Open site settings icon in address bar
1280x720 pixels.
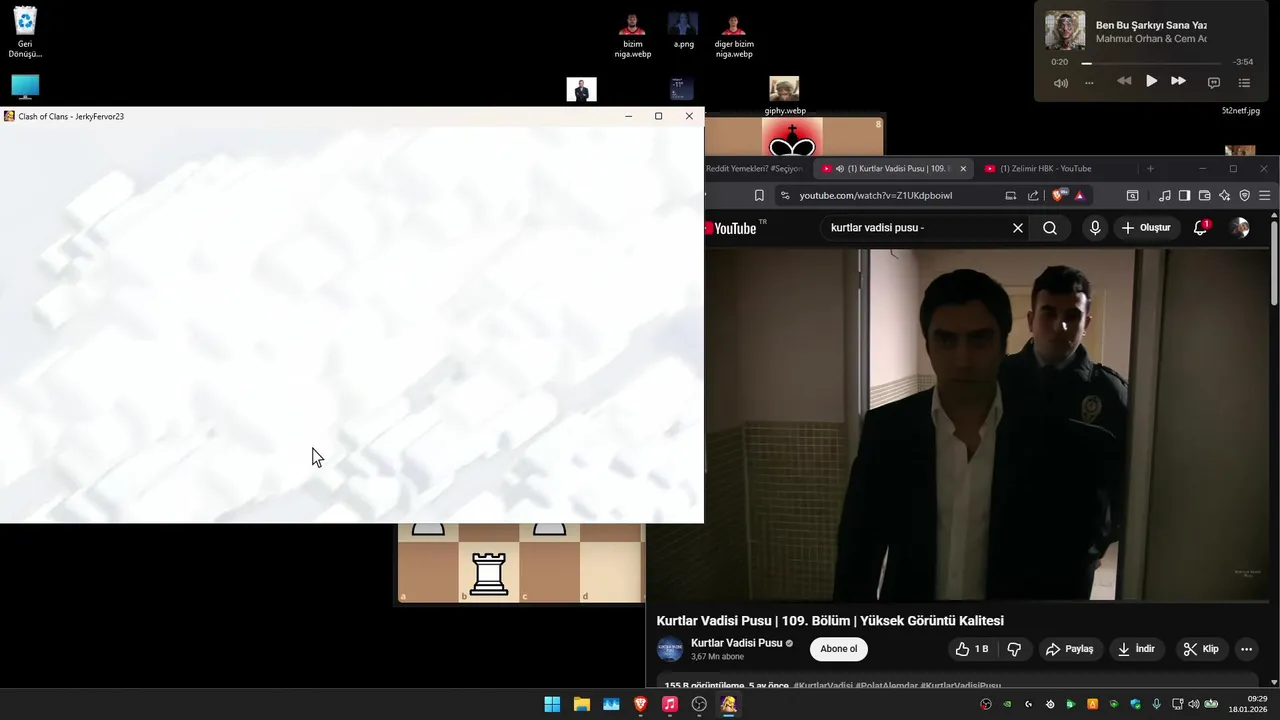click(785, 196)
